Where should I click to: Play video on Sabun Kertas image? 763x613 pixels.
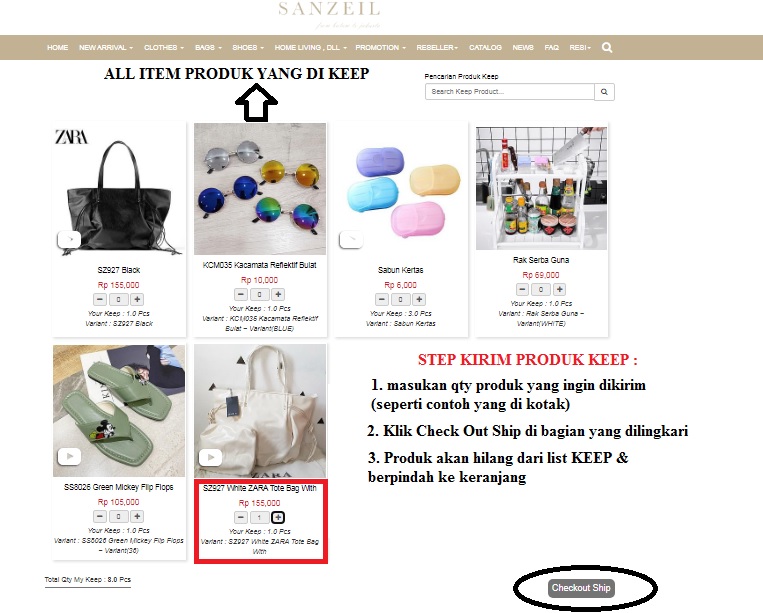point(351,239)
